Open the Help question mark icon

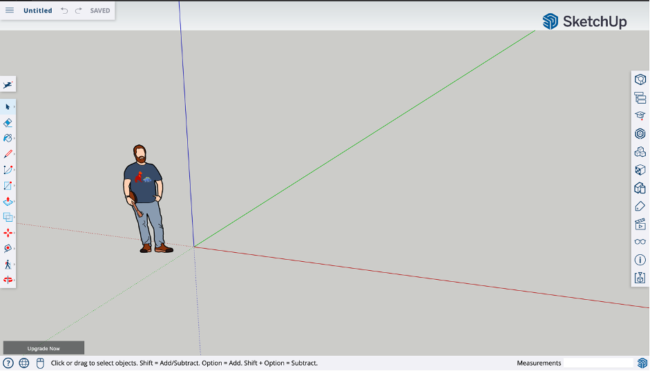[x=8, y=363]
